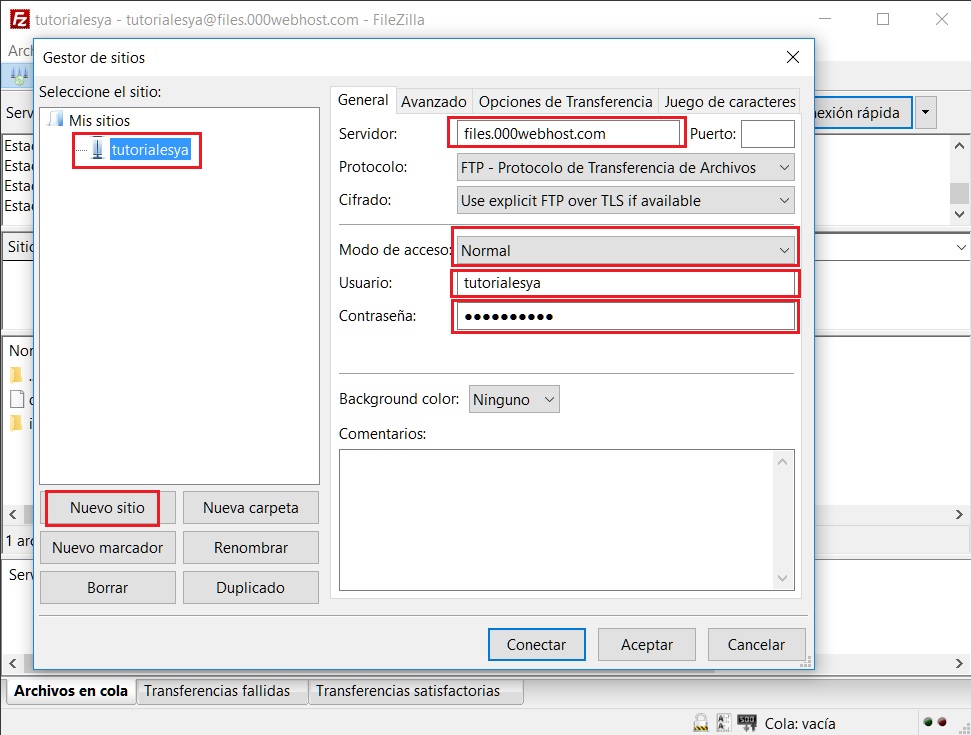Click the message log scrollbar down arrow

tap(959, 214)
